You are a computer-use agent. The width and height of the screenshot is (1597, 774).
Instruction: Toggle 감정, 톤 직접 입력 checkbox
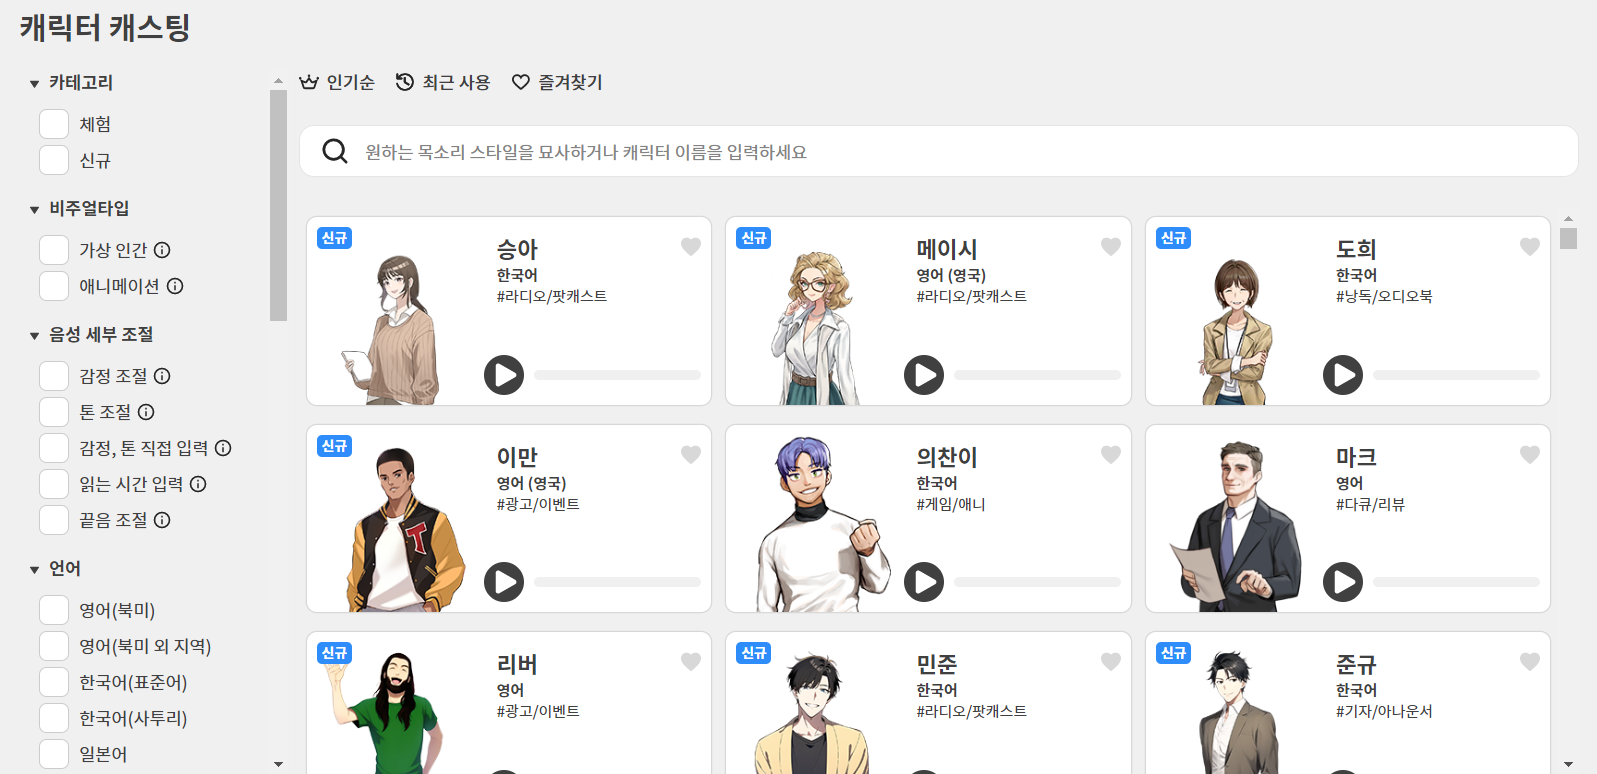54,448
